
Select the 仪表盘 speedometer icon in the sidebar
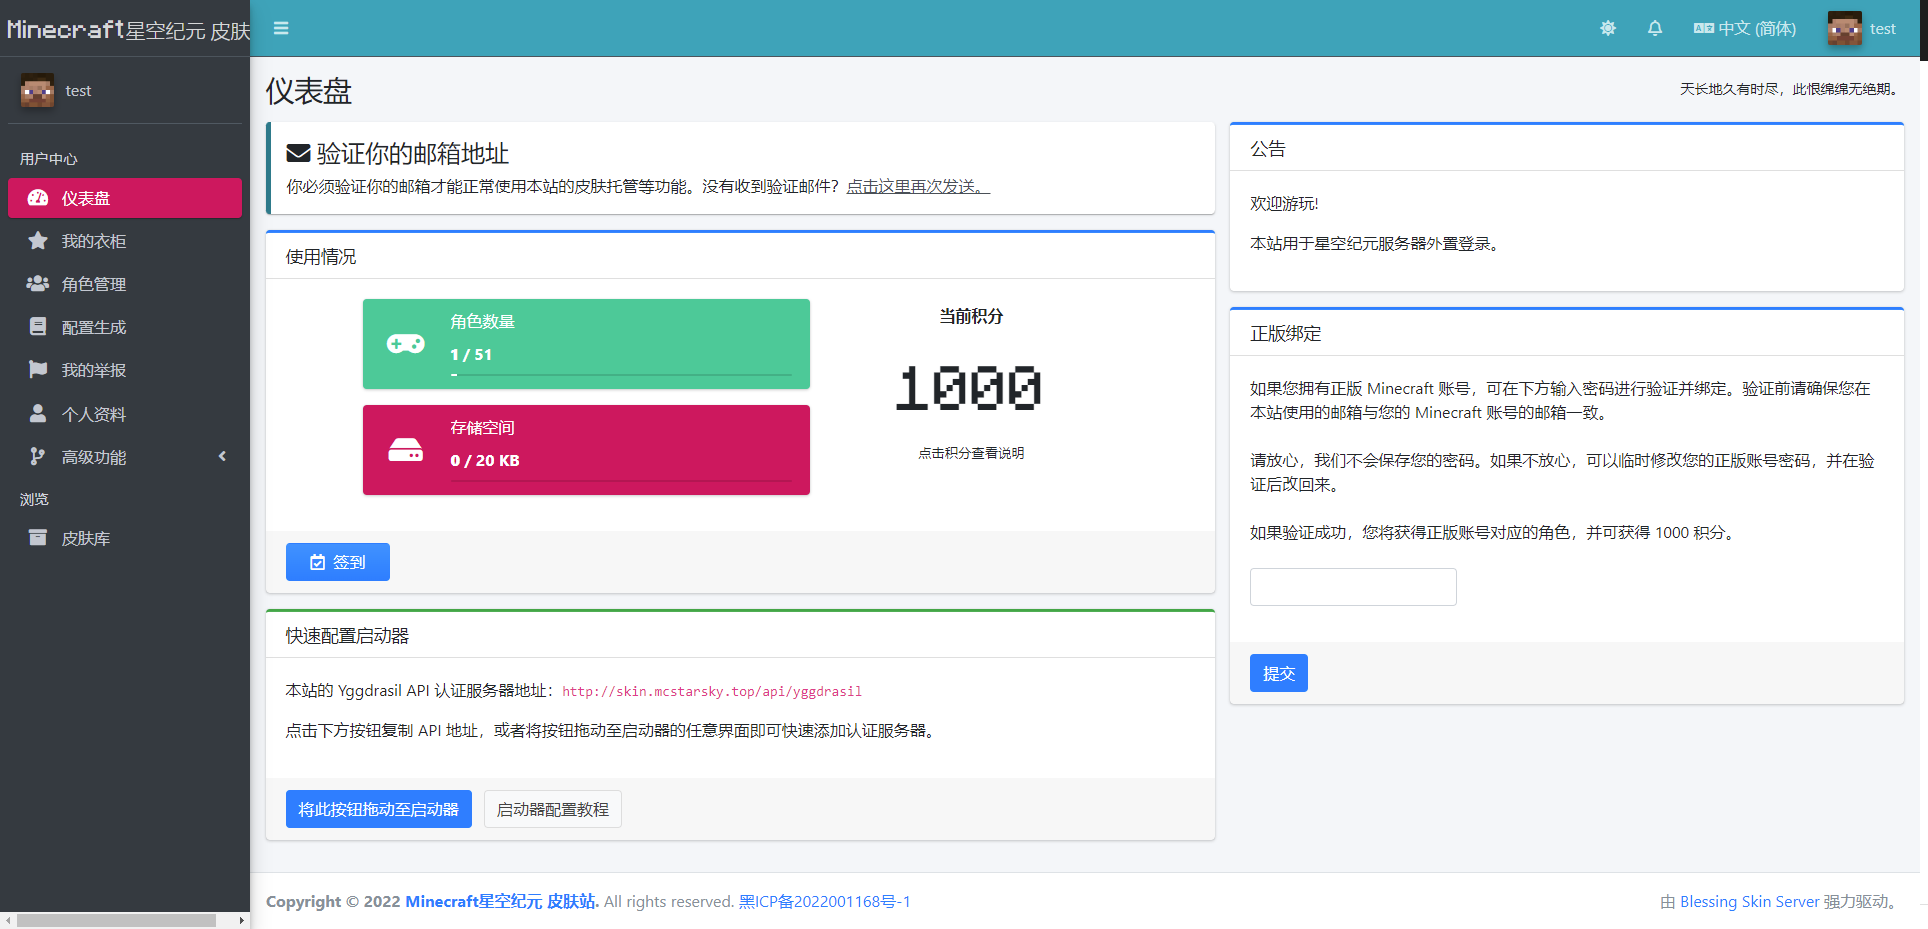click(37, 197)
